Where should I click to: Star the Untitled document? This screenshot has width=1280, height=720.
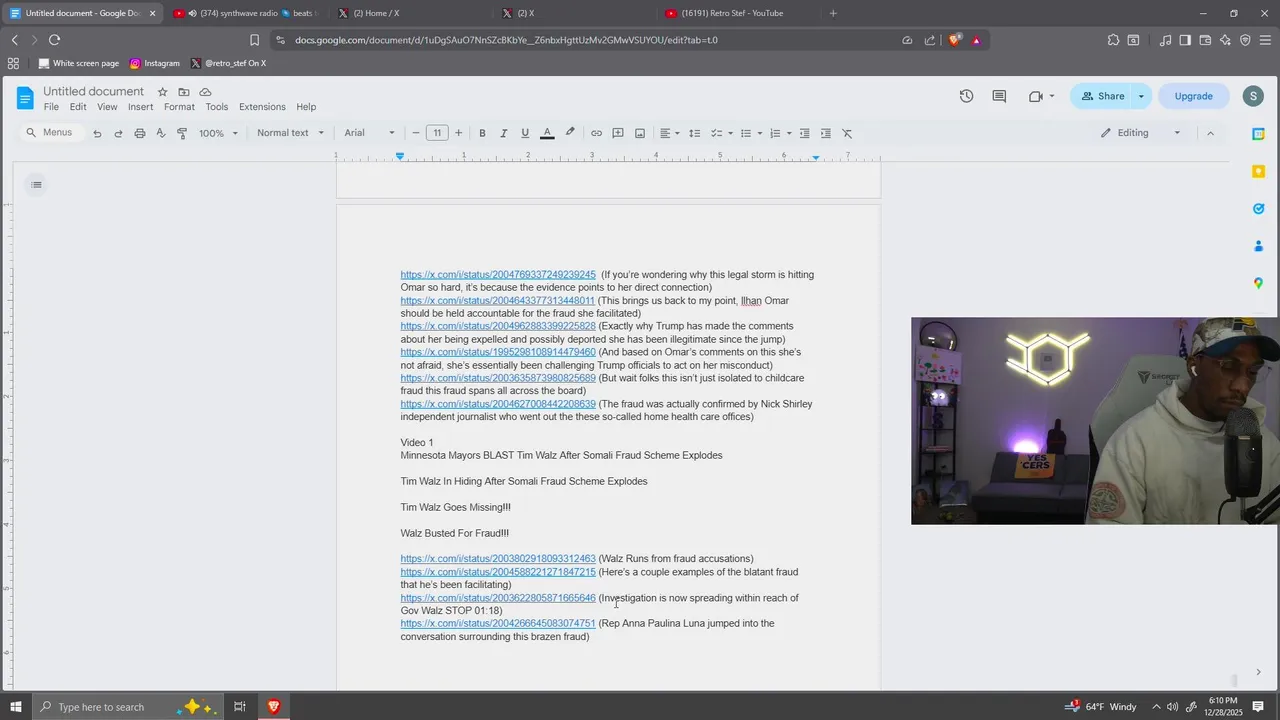[x=162, y=92]
